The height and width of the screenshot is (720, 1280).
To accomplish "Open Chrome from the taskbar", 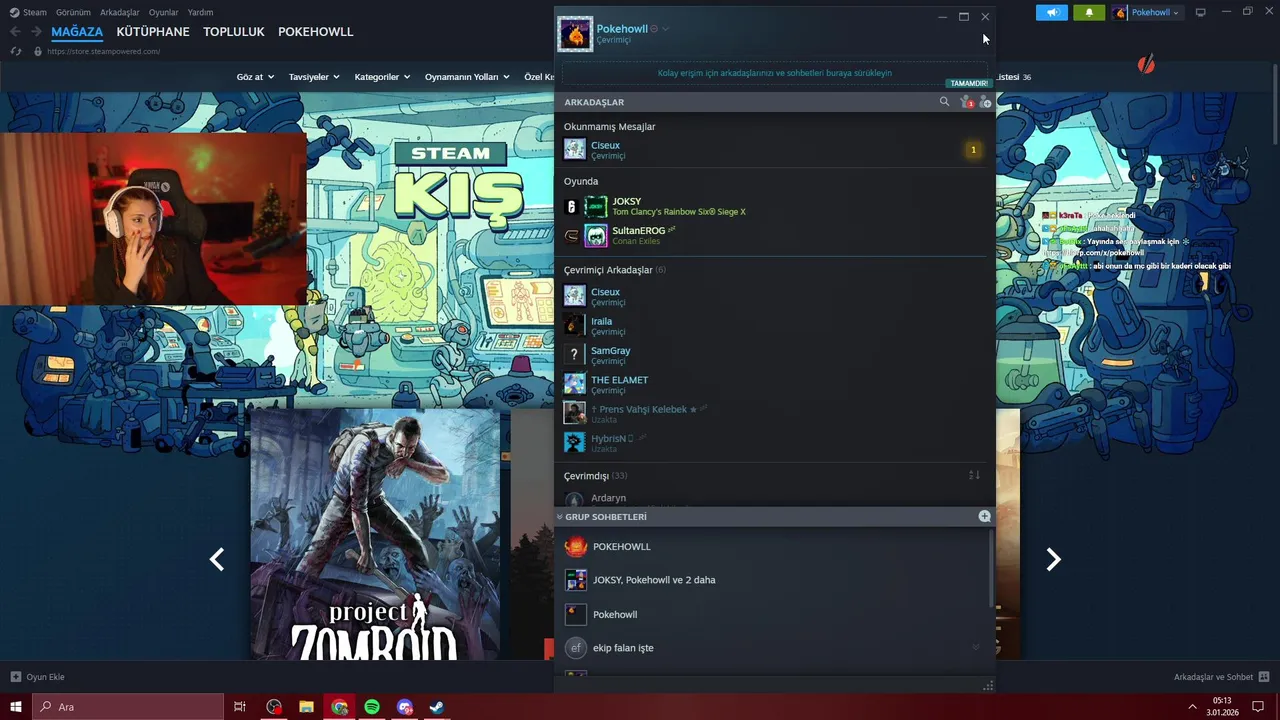I will [x=340, y=707].
